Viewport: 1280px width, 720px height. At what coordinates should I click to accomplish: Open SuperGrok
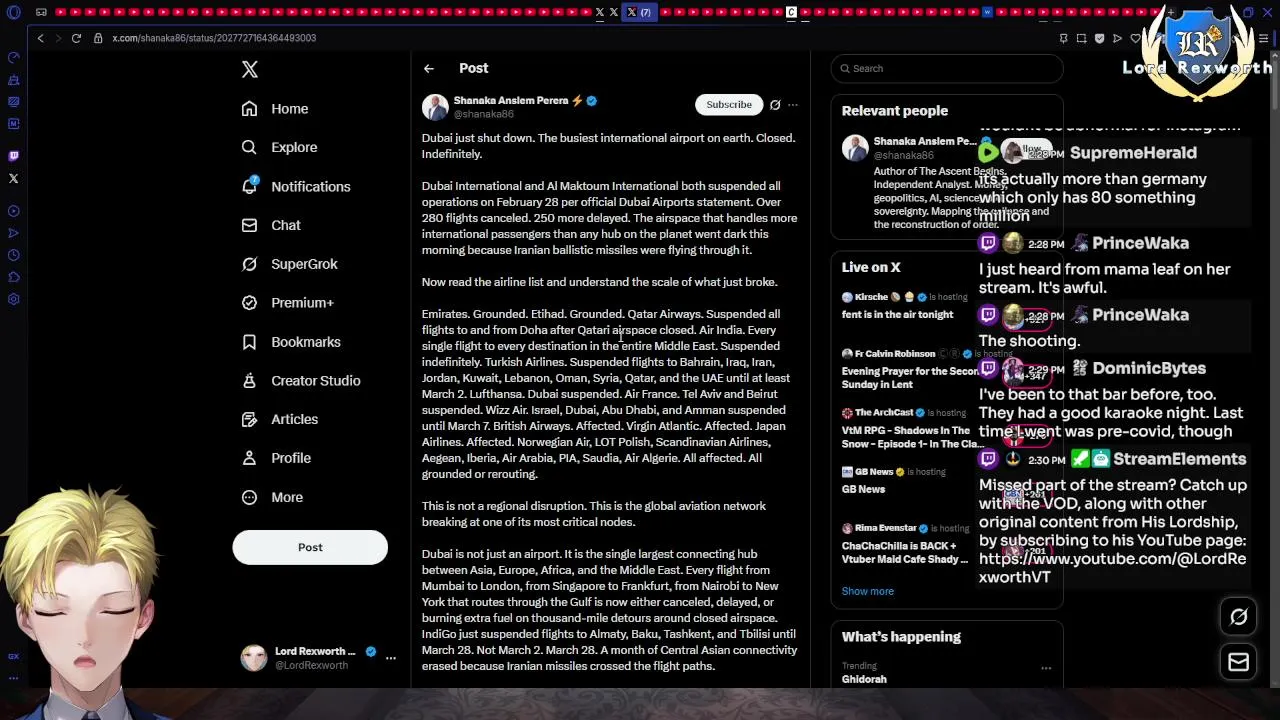290,264
